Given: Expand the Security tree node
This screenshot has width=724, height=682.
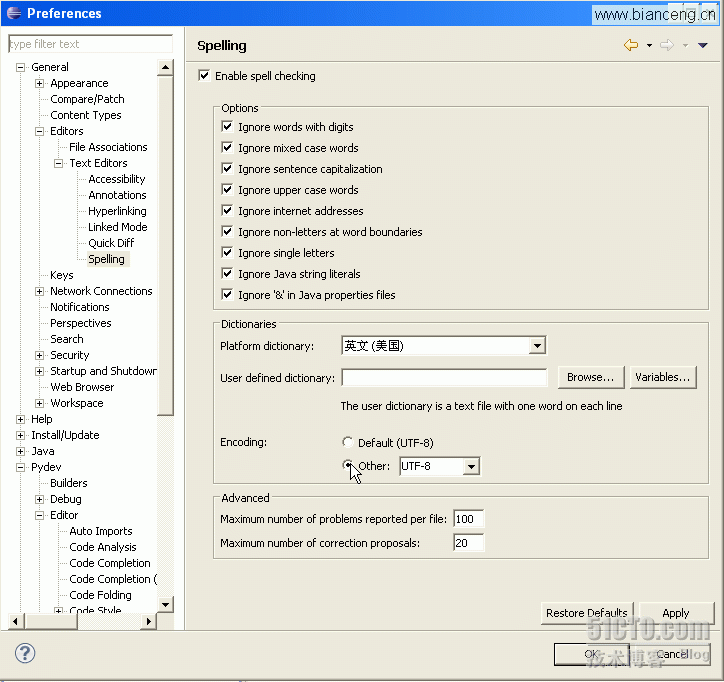Looking at the screenshot, I should [39, 356].
